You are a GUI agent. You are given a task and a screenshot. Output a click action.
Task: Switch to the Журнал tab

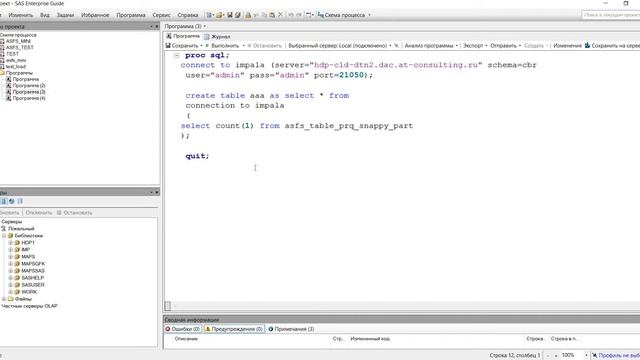coord(217,36)
